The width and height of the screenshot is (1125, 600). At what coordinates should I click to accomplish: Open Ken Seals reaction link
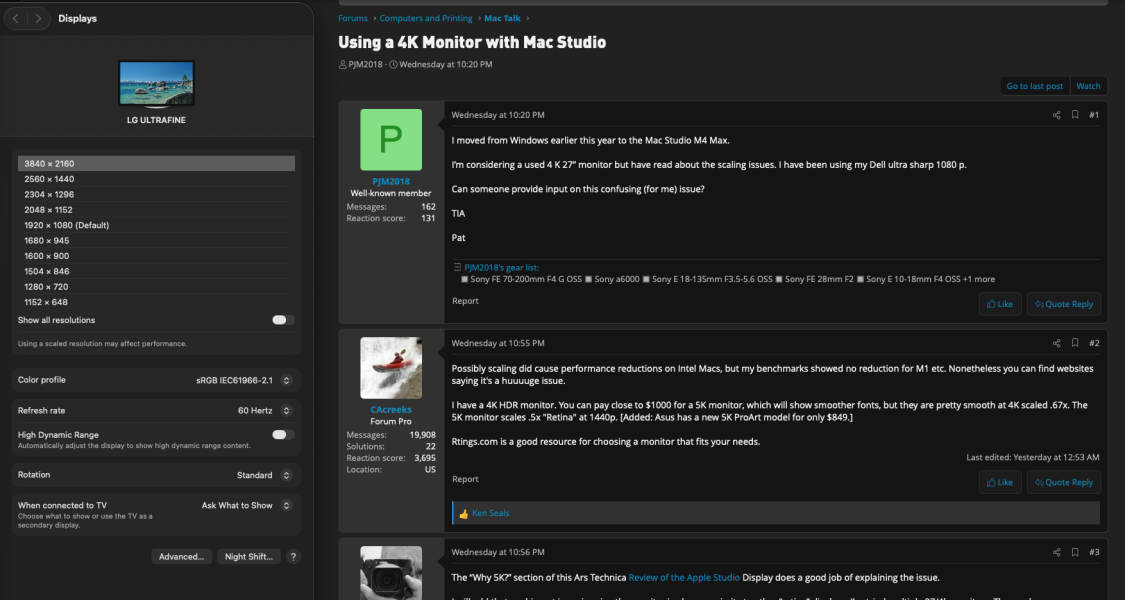491,513
